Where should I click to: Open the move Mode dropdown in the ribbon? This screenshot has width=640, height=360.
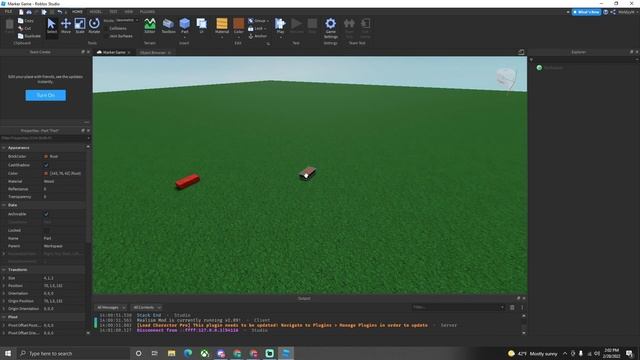pyautogui.click(x=127, y=20)
